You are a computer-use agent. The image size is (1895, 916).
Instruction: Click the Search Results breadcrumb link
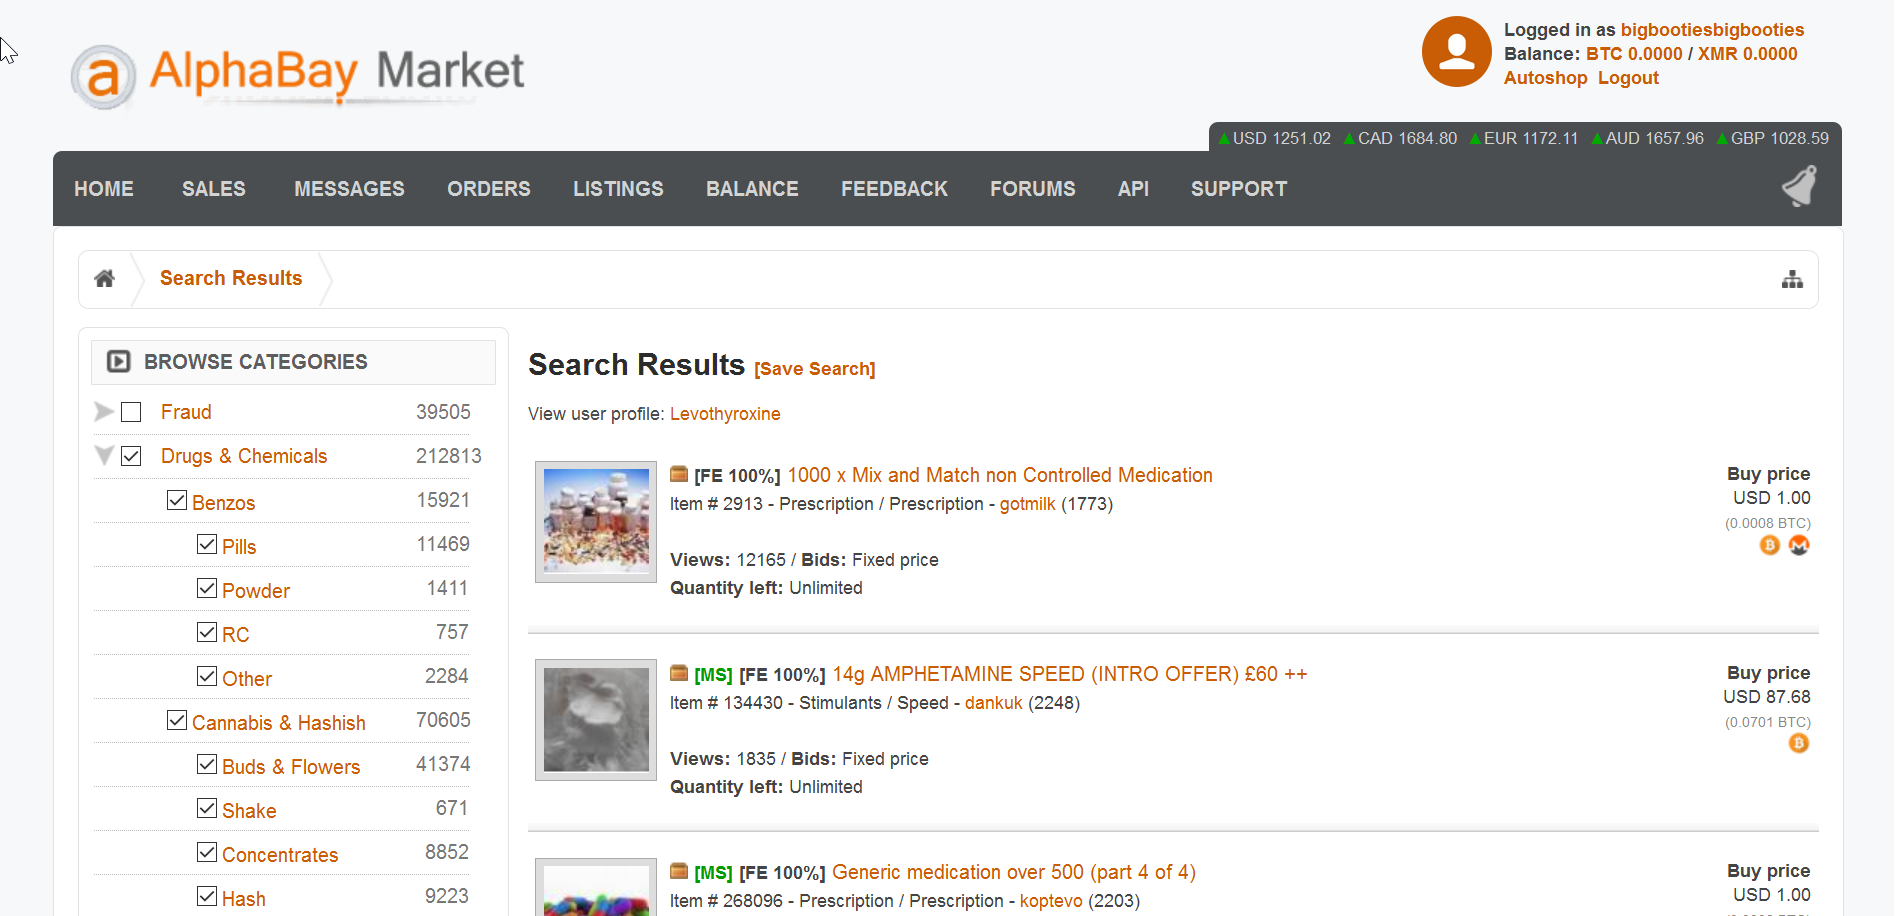(231, 278)
